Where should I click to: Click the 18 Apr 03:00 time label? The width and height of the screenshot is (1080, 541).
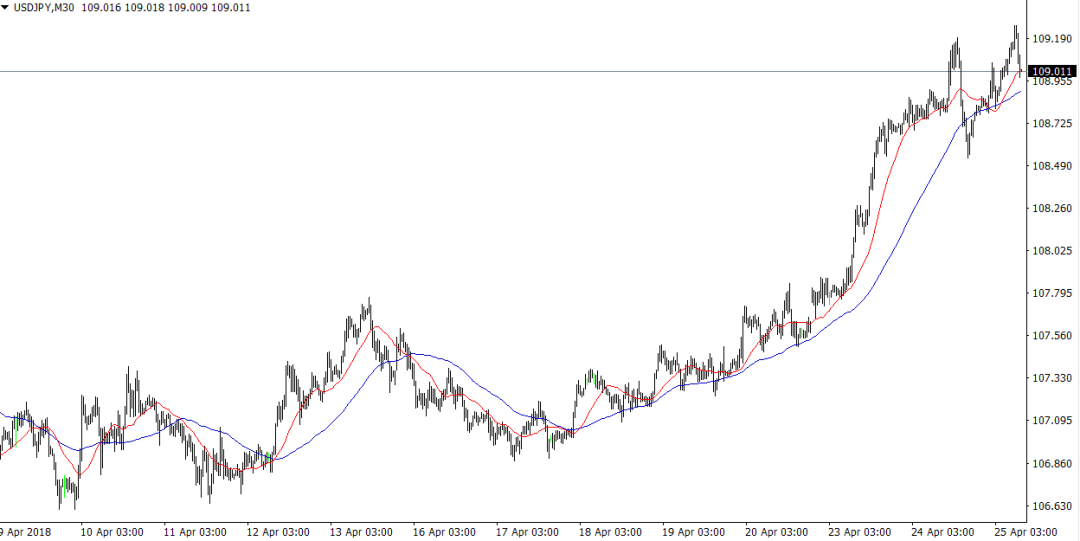[x=610, y=532]
